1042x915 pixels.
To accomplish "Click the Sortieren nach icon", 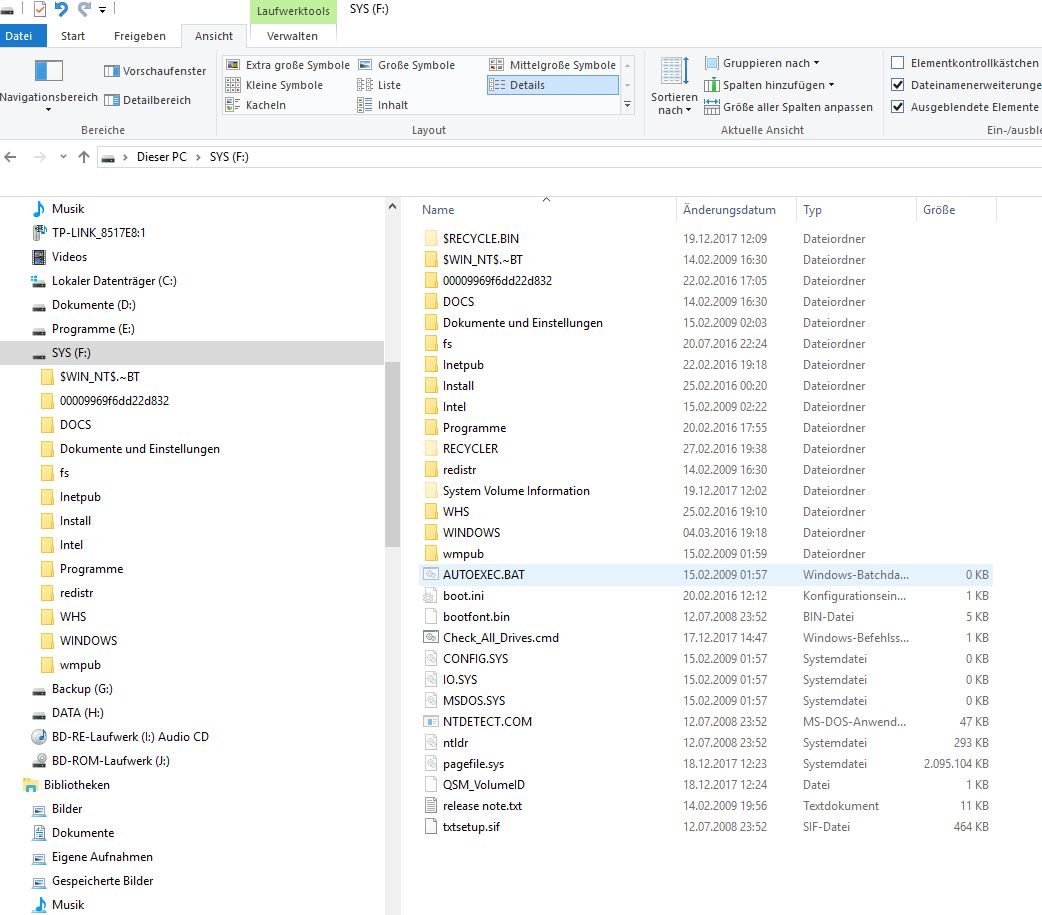I will [673, 72].
